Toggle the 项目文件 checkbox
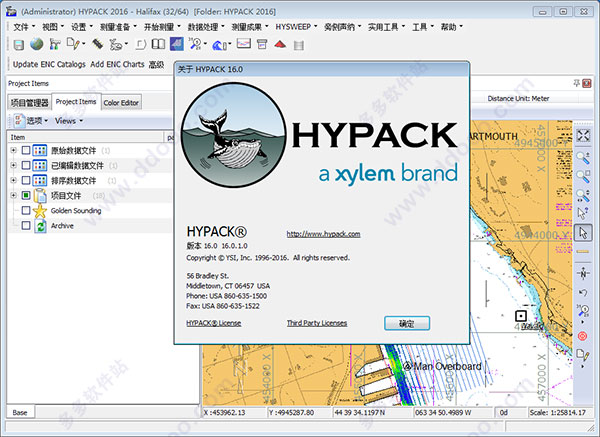Image resolution: width=600 pixels, height=437 pixels. click(26, 196)
